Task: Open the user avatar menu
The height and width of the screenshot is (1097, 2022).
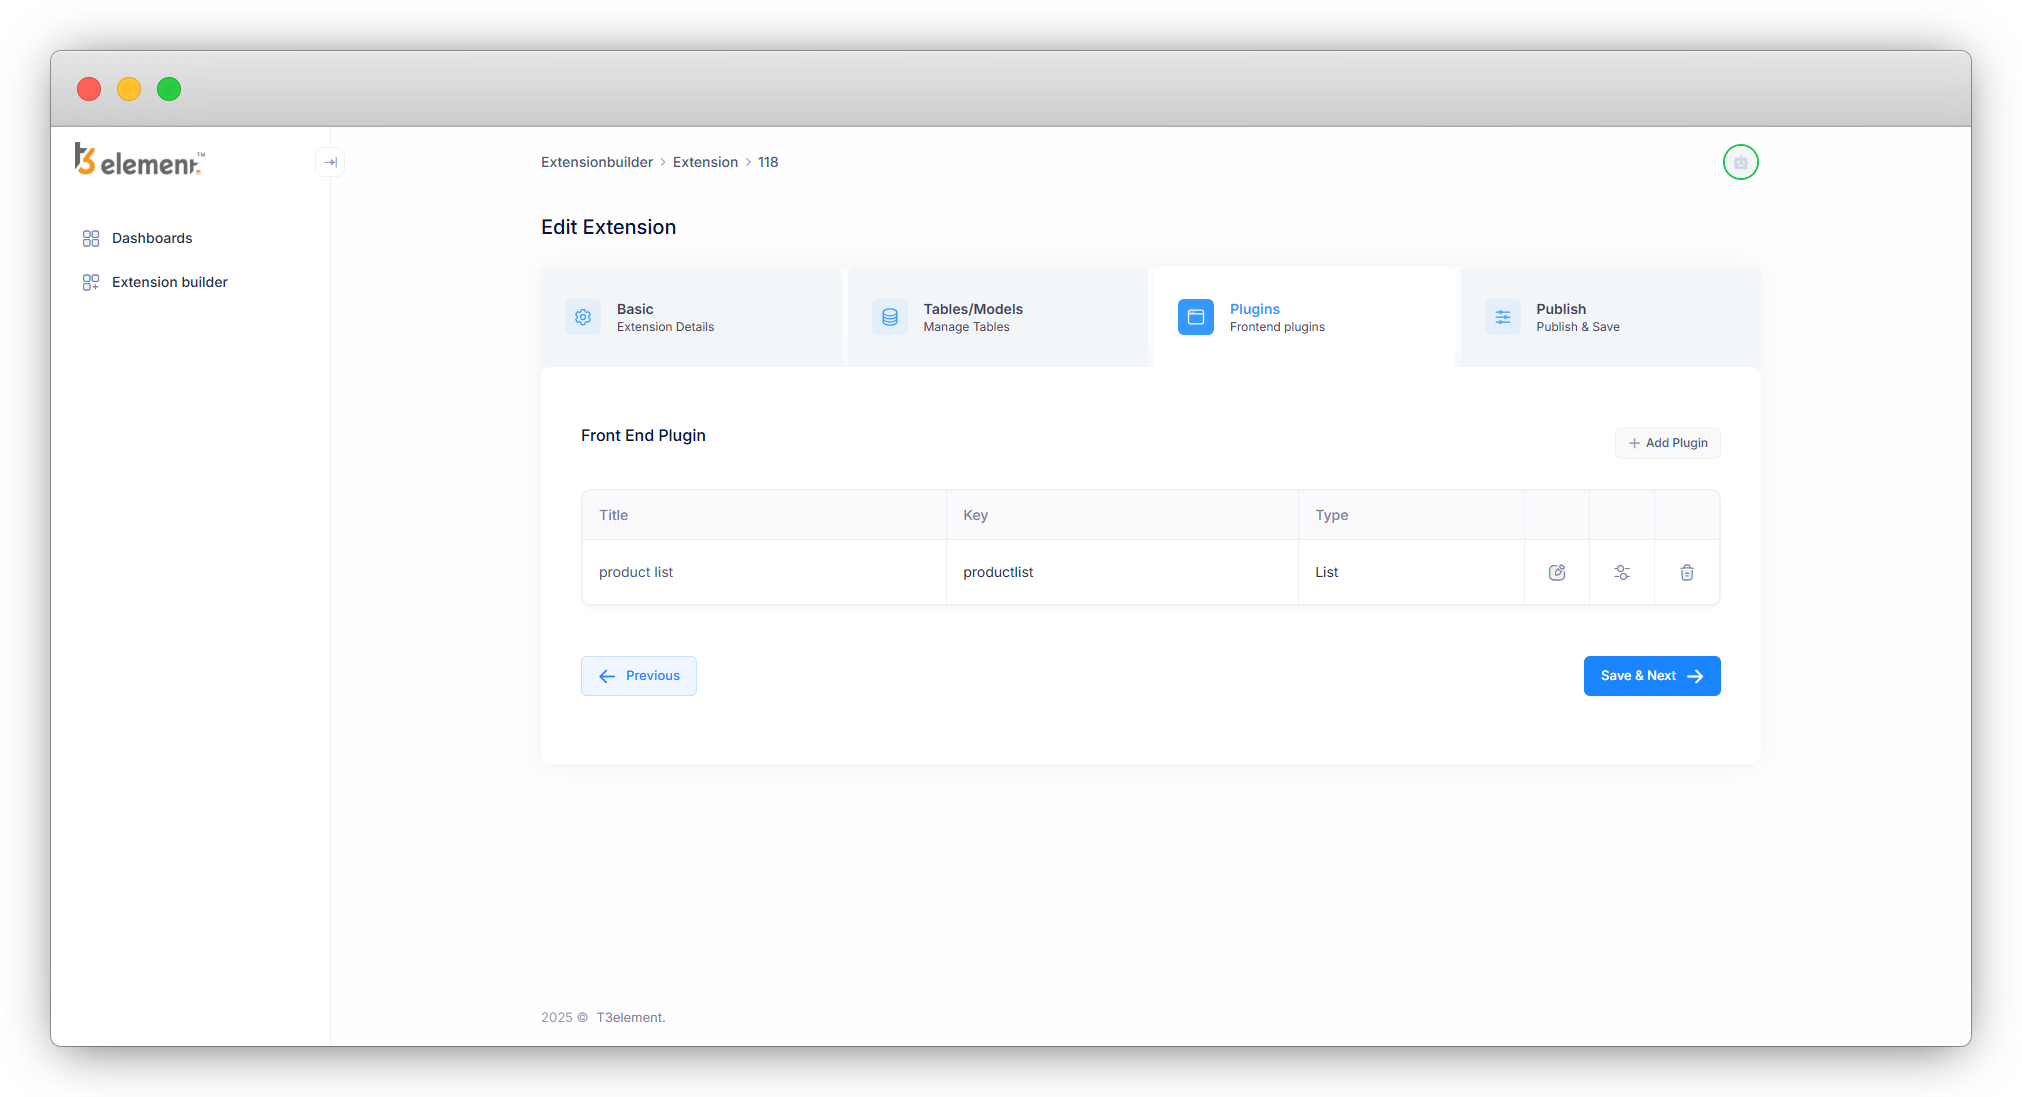Action: [1740, 162]
